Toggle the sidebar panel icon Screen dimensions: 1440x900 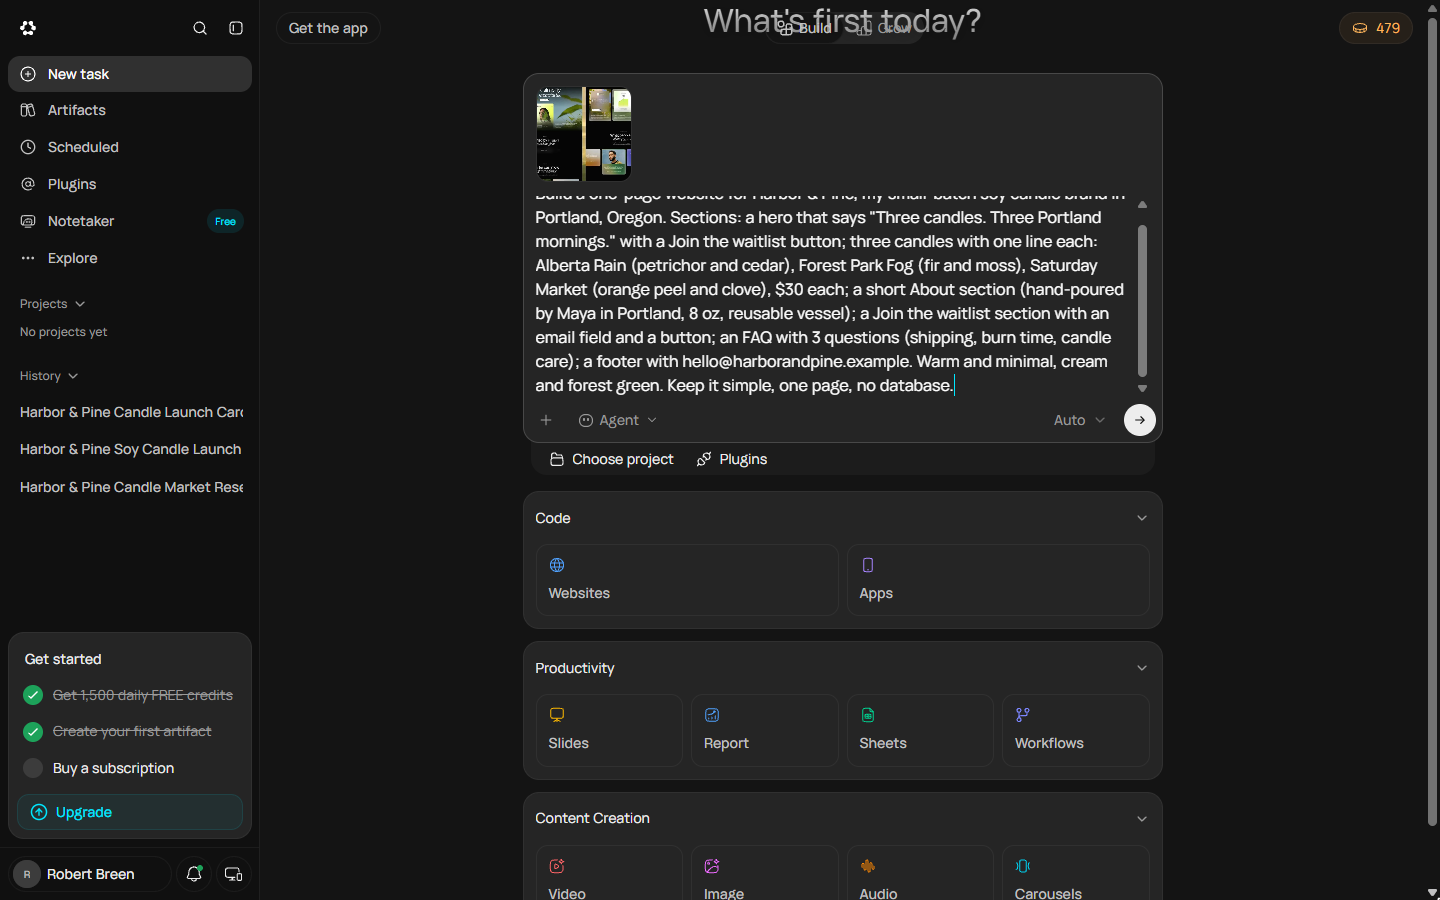tap(236, 28)
